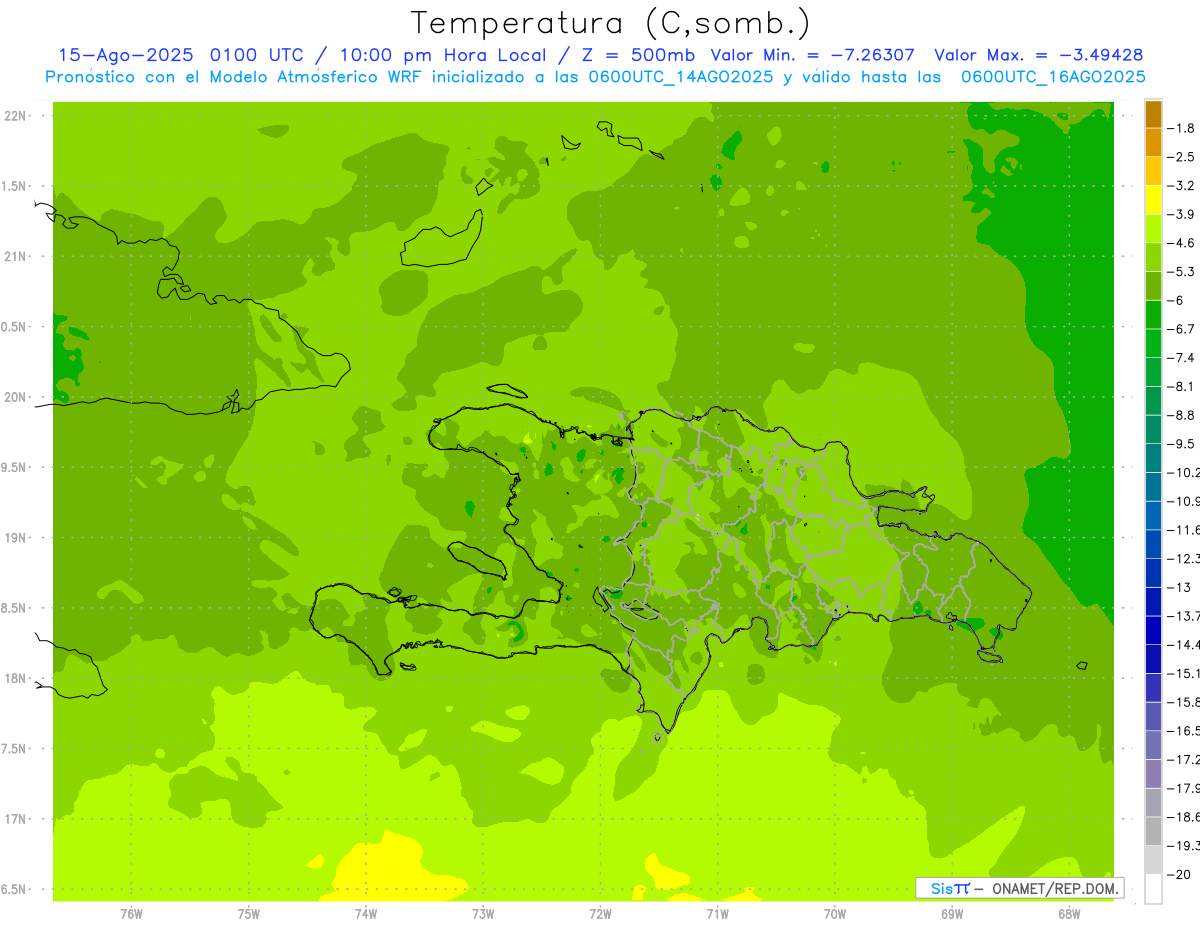
Task: Click the "-6" colorbar label
Action: pyautogui.click(x=1176, y=300)
